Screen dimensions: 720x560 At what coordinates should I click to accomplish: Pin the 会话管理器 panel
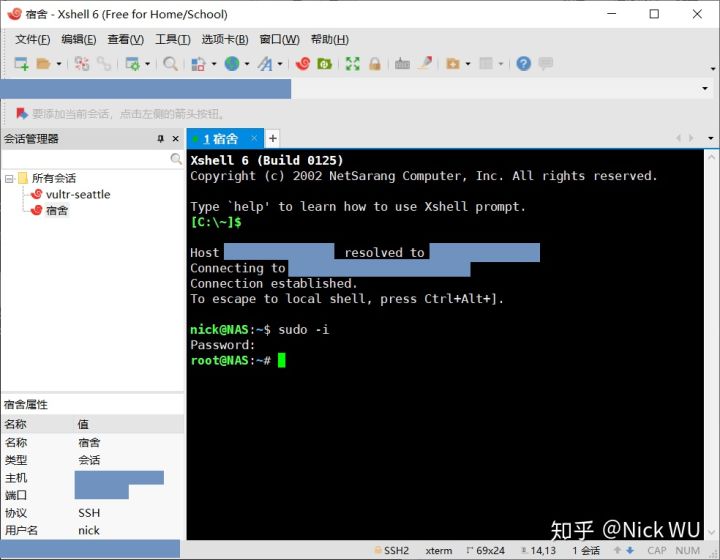[x=160, y=139]
